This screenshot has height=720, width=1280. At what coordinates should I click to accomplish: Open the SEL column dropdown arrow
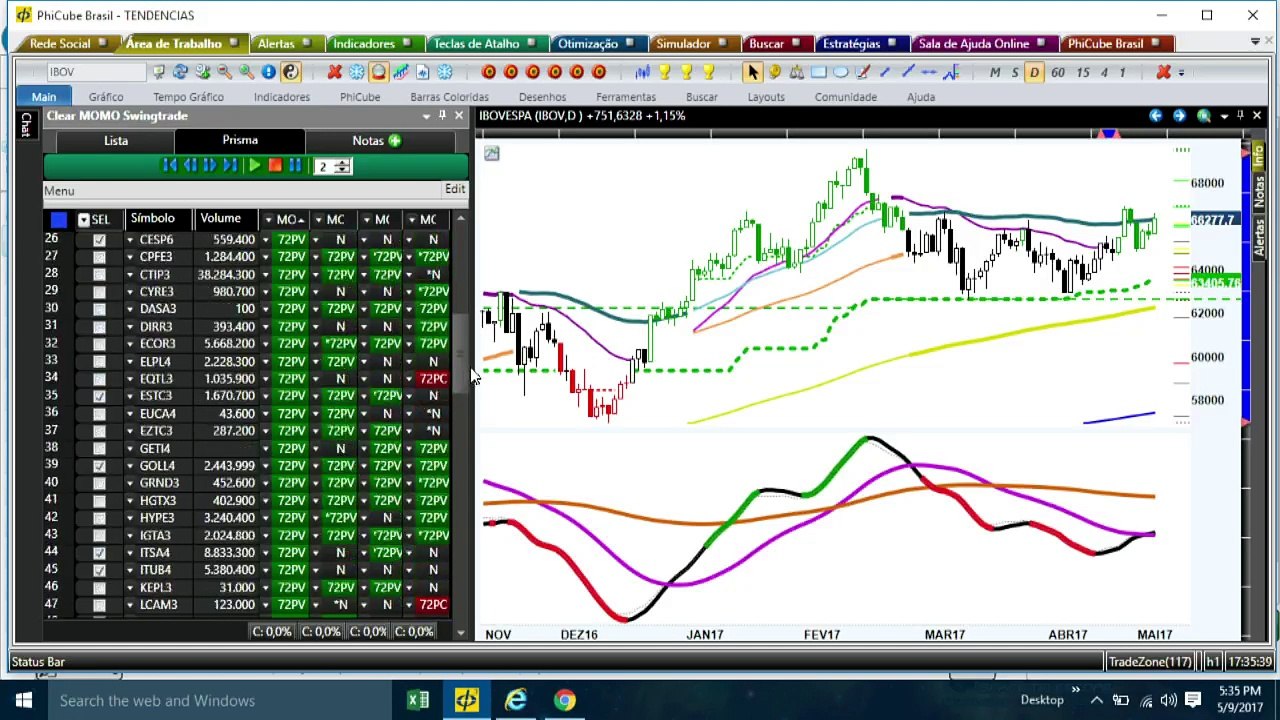click(84, 220)
